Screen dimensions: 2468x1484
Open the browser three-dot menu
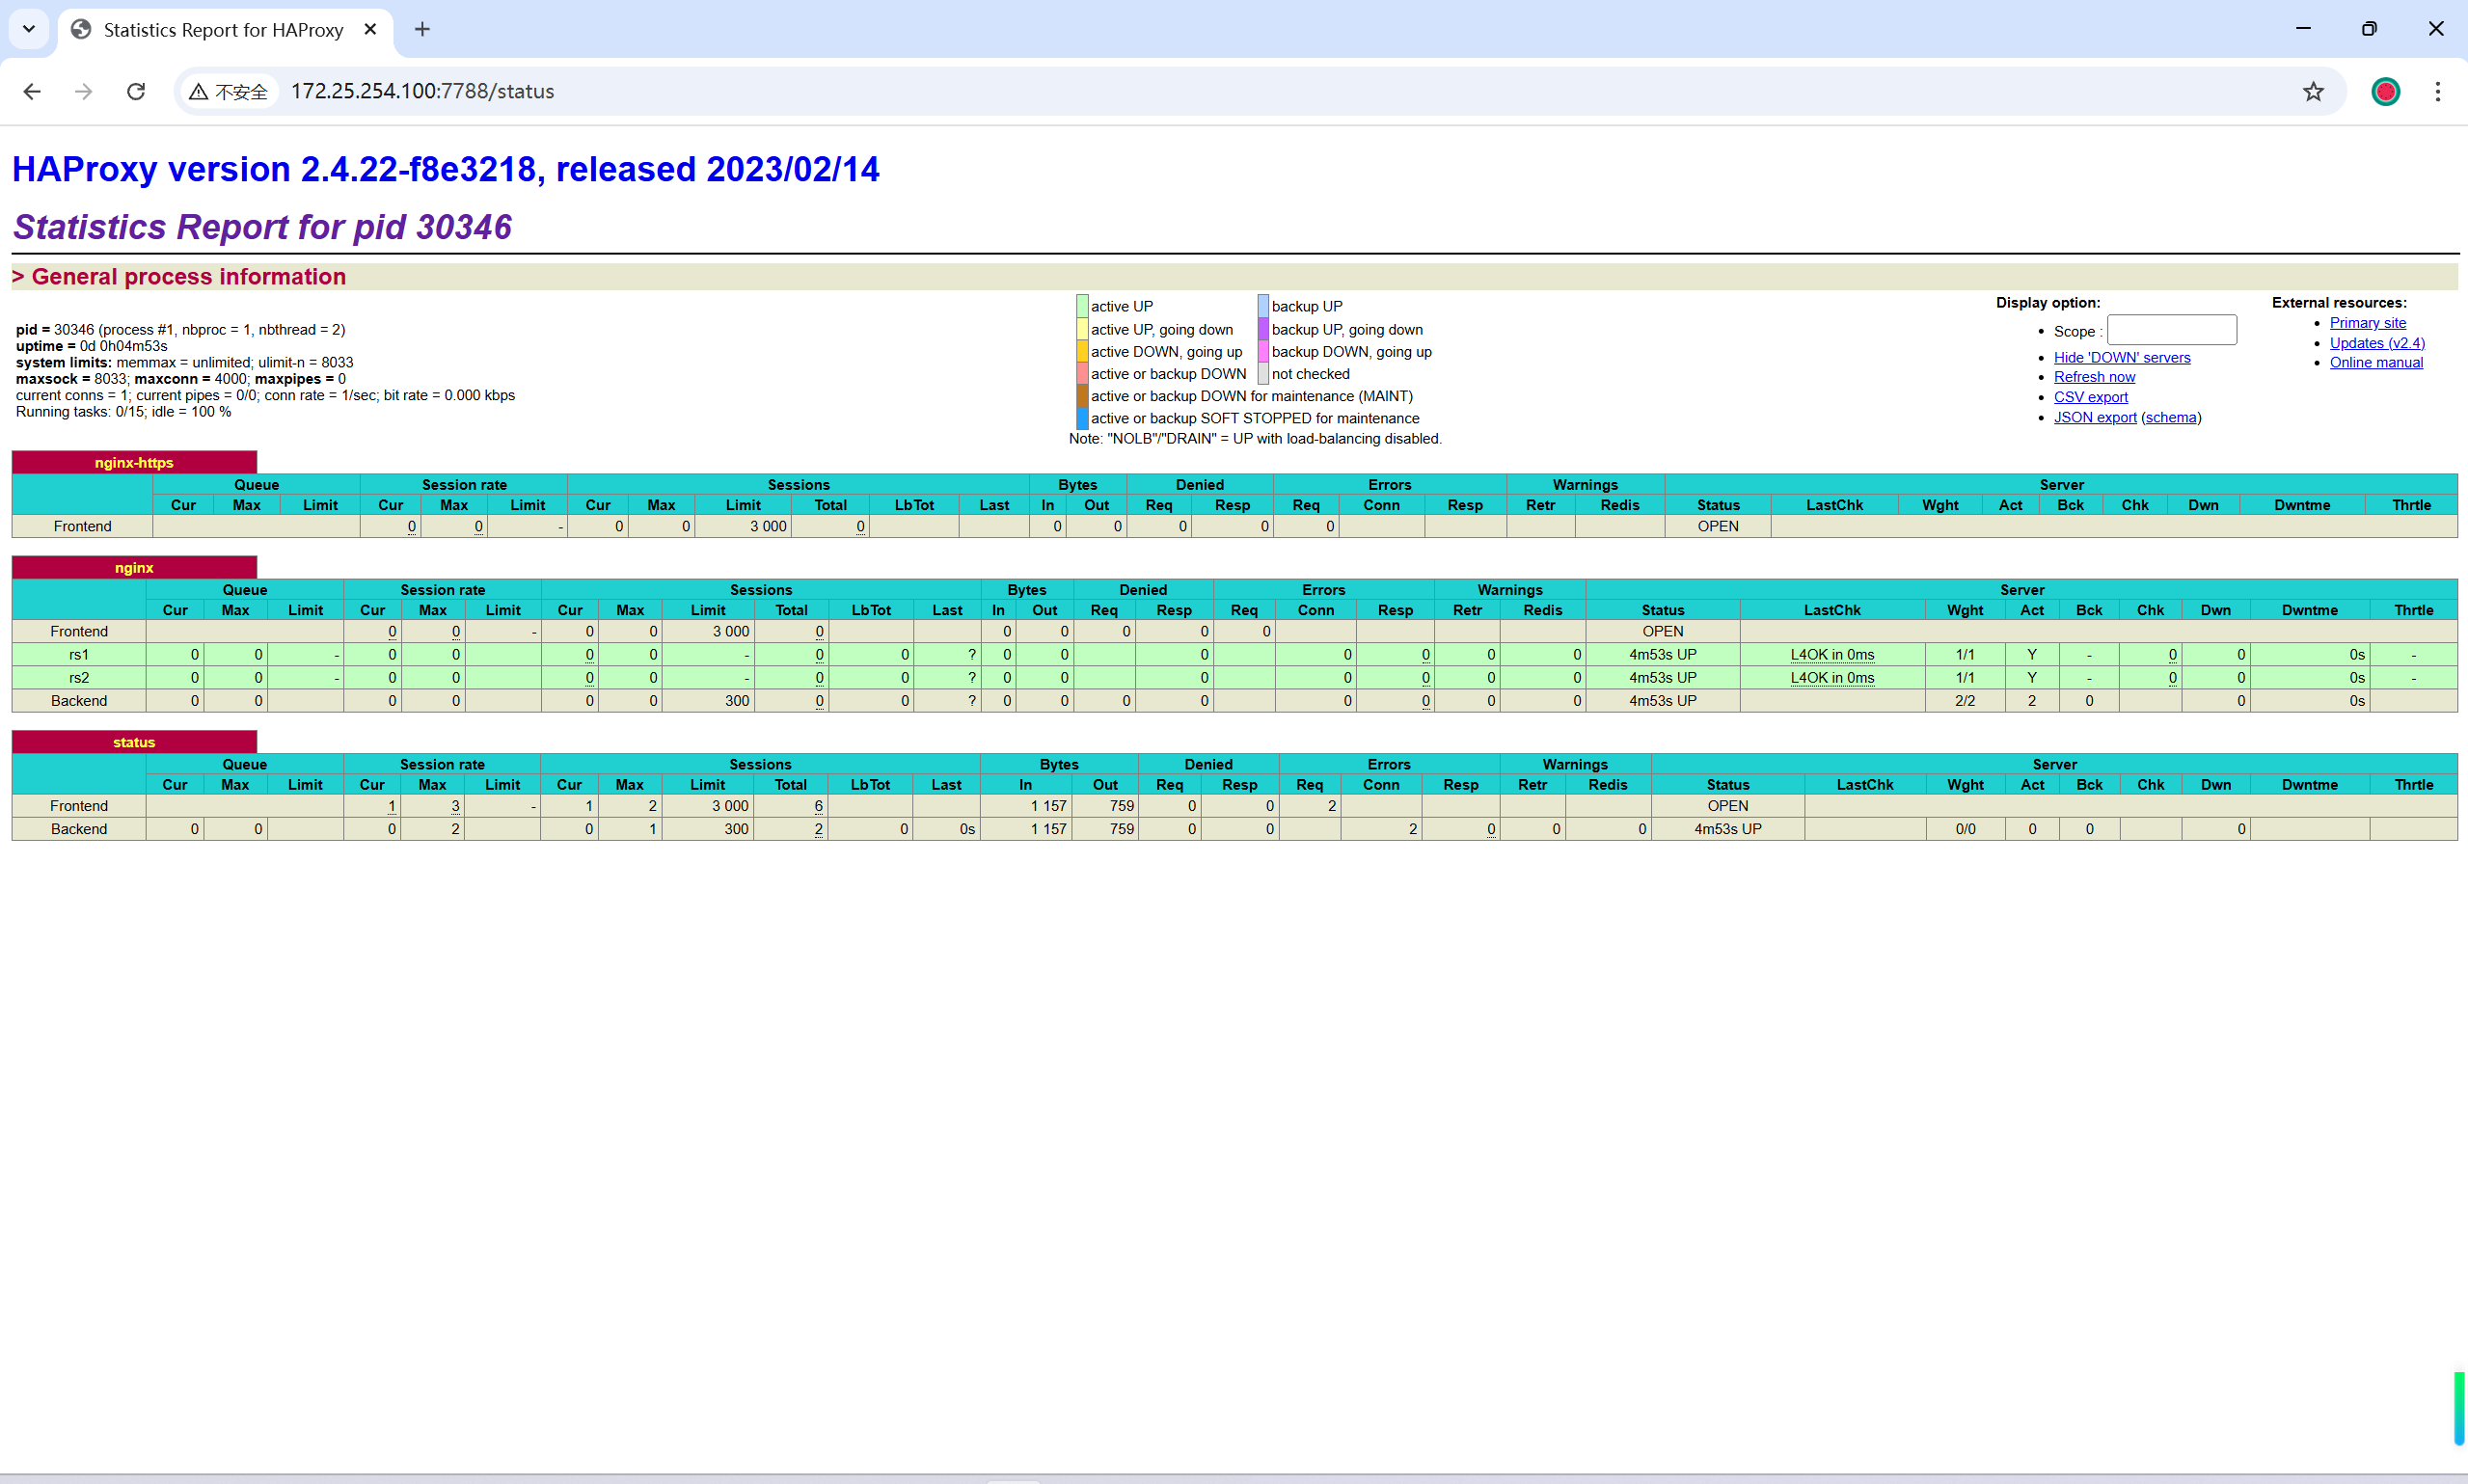coord(2438,91)
